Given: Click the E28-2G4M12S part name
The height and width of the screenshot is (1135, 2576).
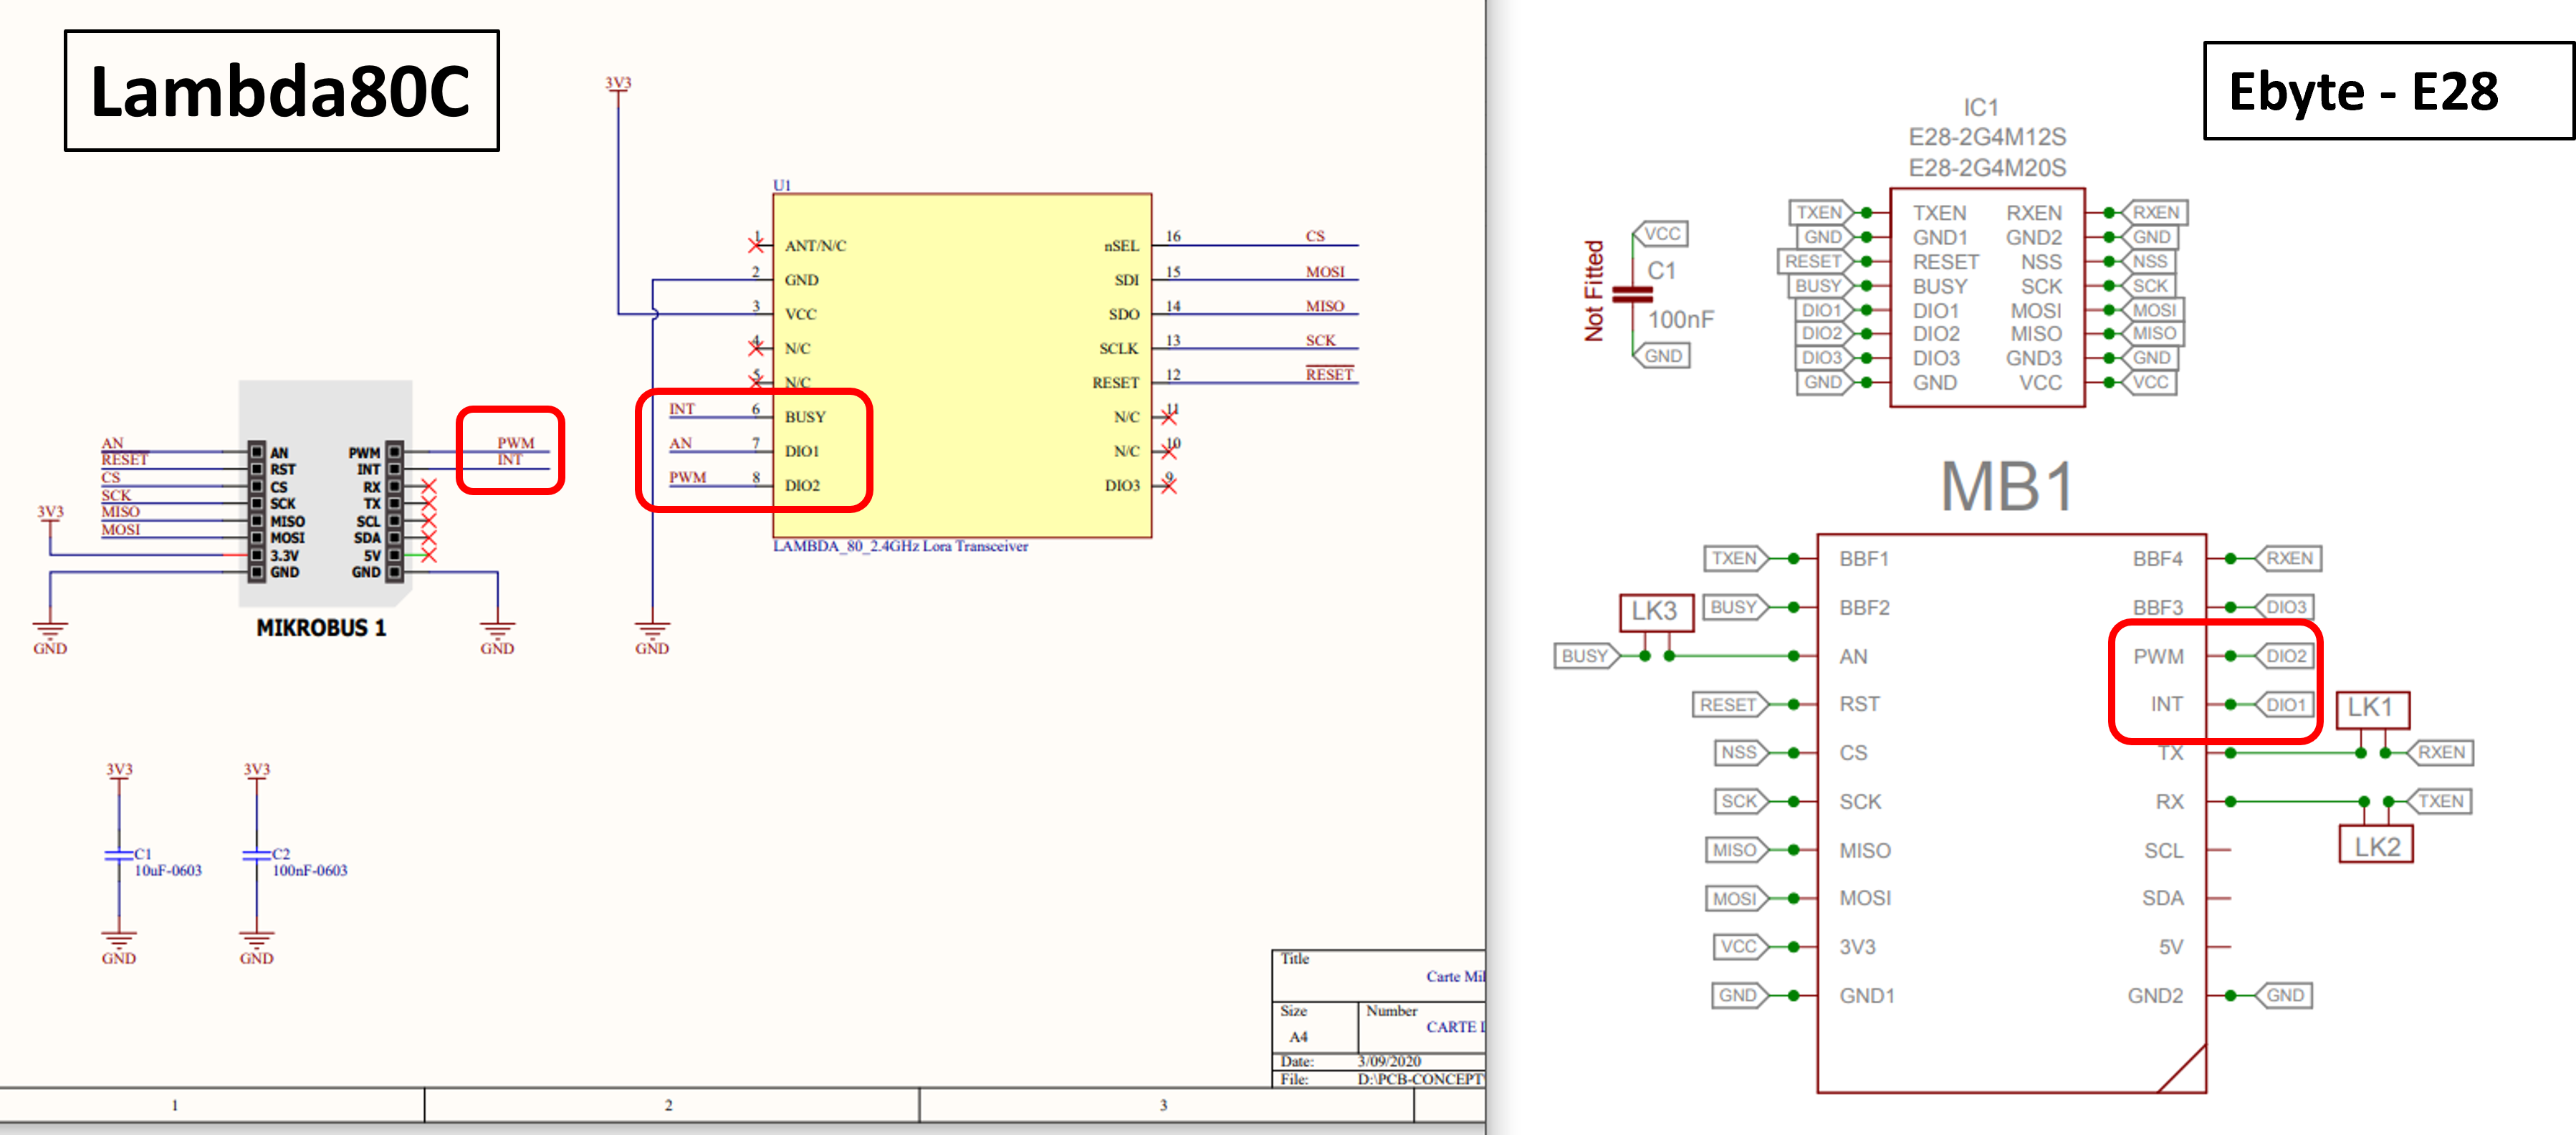Looking at the screenshot, I should click(1986, 137).
